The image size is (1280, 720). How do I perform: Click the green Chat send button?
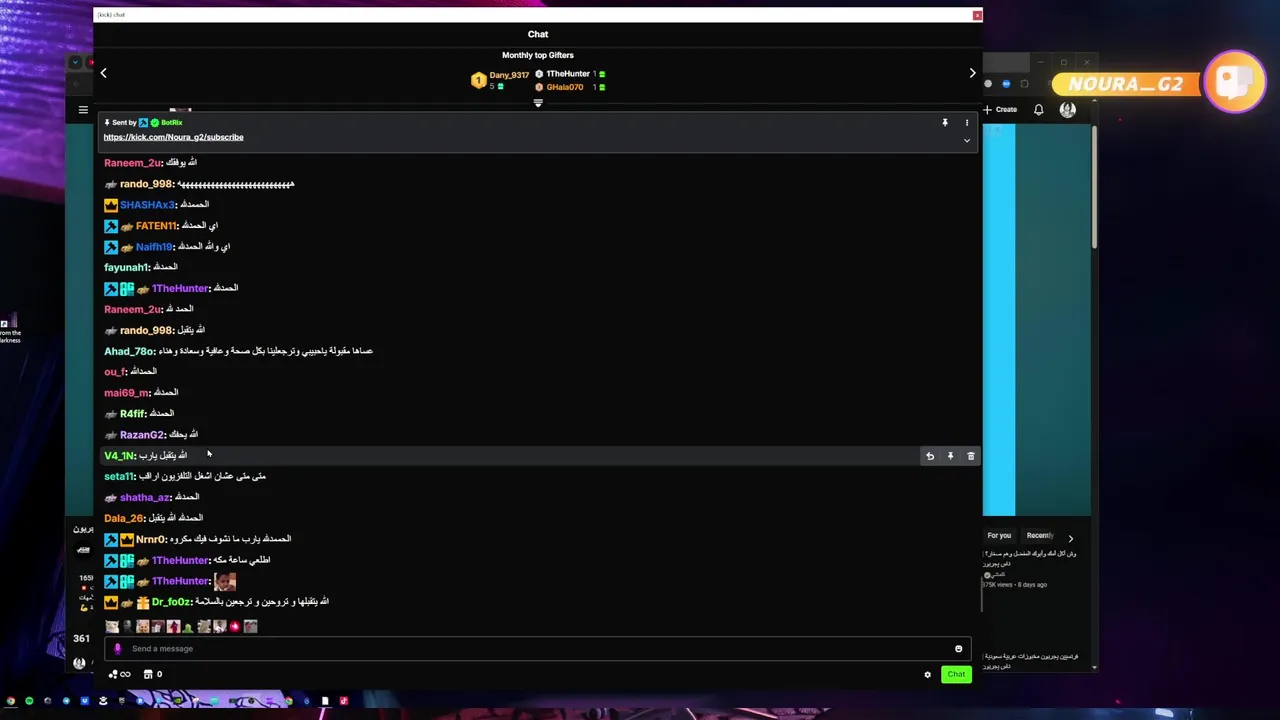point(956,674)
